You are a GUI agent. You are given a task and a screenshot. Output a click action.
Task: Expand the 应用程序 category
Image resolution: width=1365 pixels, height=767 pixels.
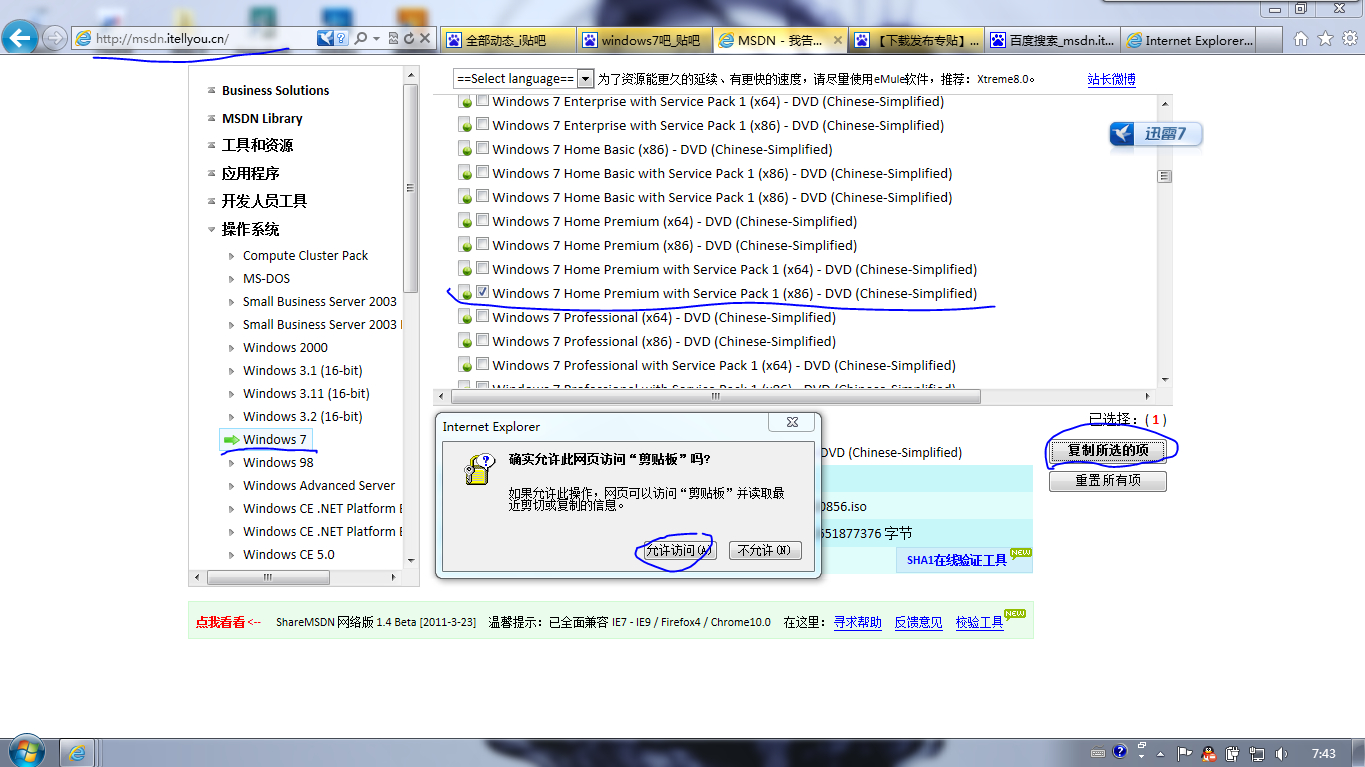pos(212,173)
